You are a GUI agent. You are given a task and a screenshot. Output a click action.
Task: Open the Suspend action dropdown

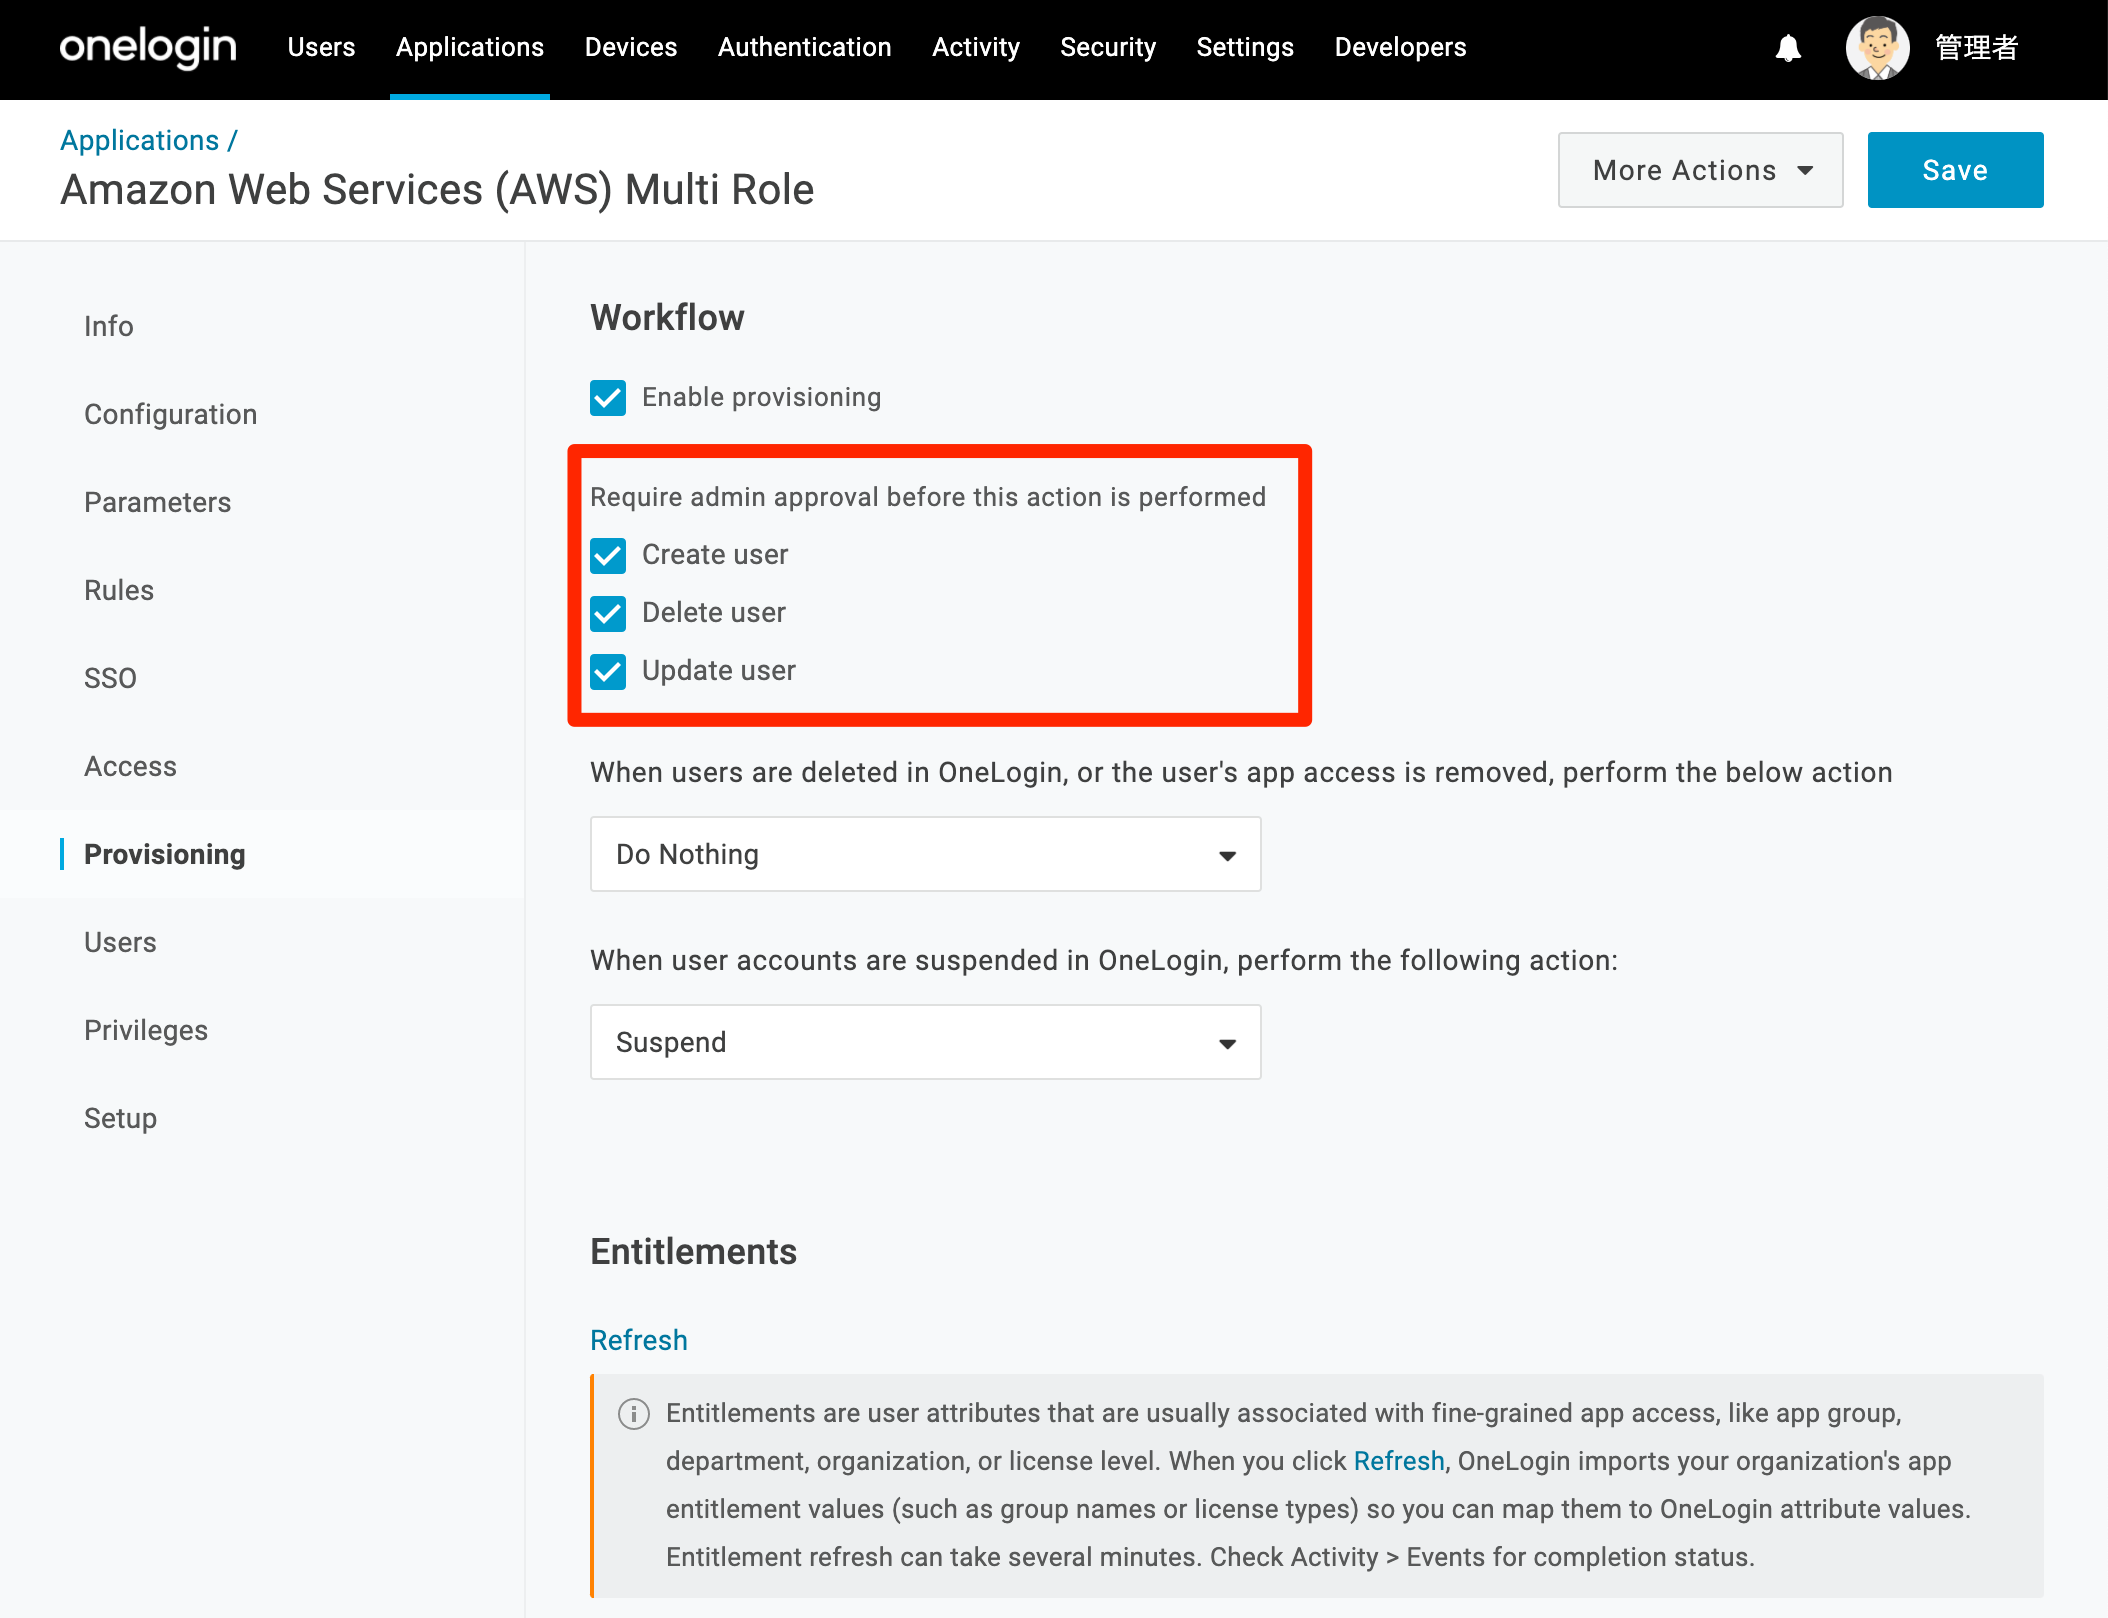(x=925, y=1042)
